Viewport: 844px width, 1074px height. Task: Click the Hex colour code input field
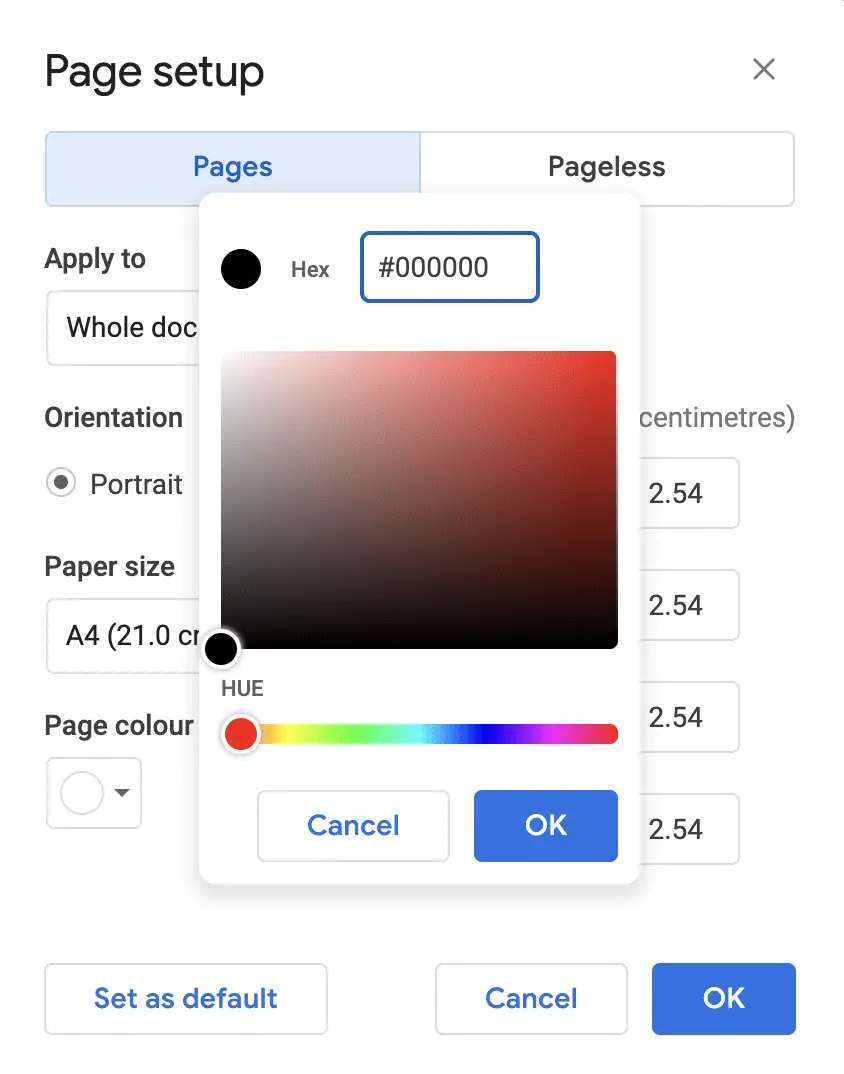coord(449,268)
